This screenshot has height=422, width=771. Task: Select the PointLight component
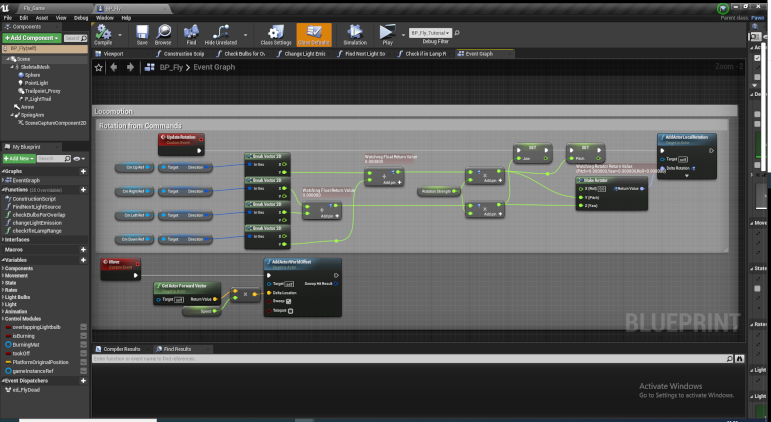tap(36, 83)
